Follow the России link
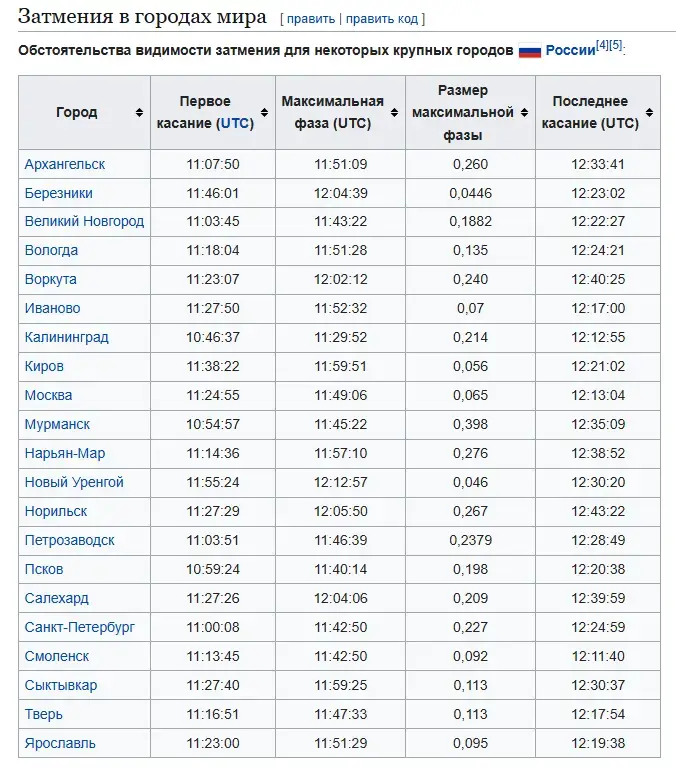 pos(570,50)
